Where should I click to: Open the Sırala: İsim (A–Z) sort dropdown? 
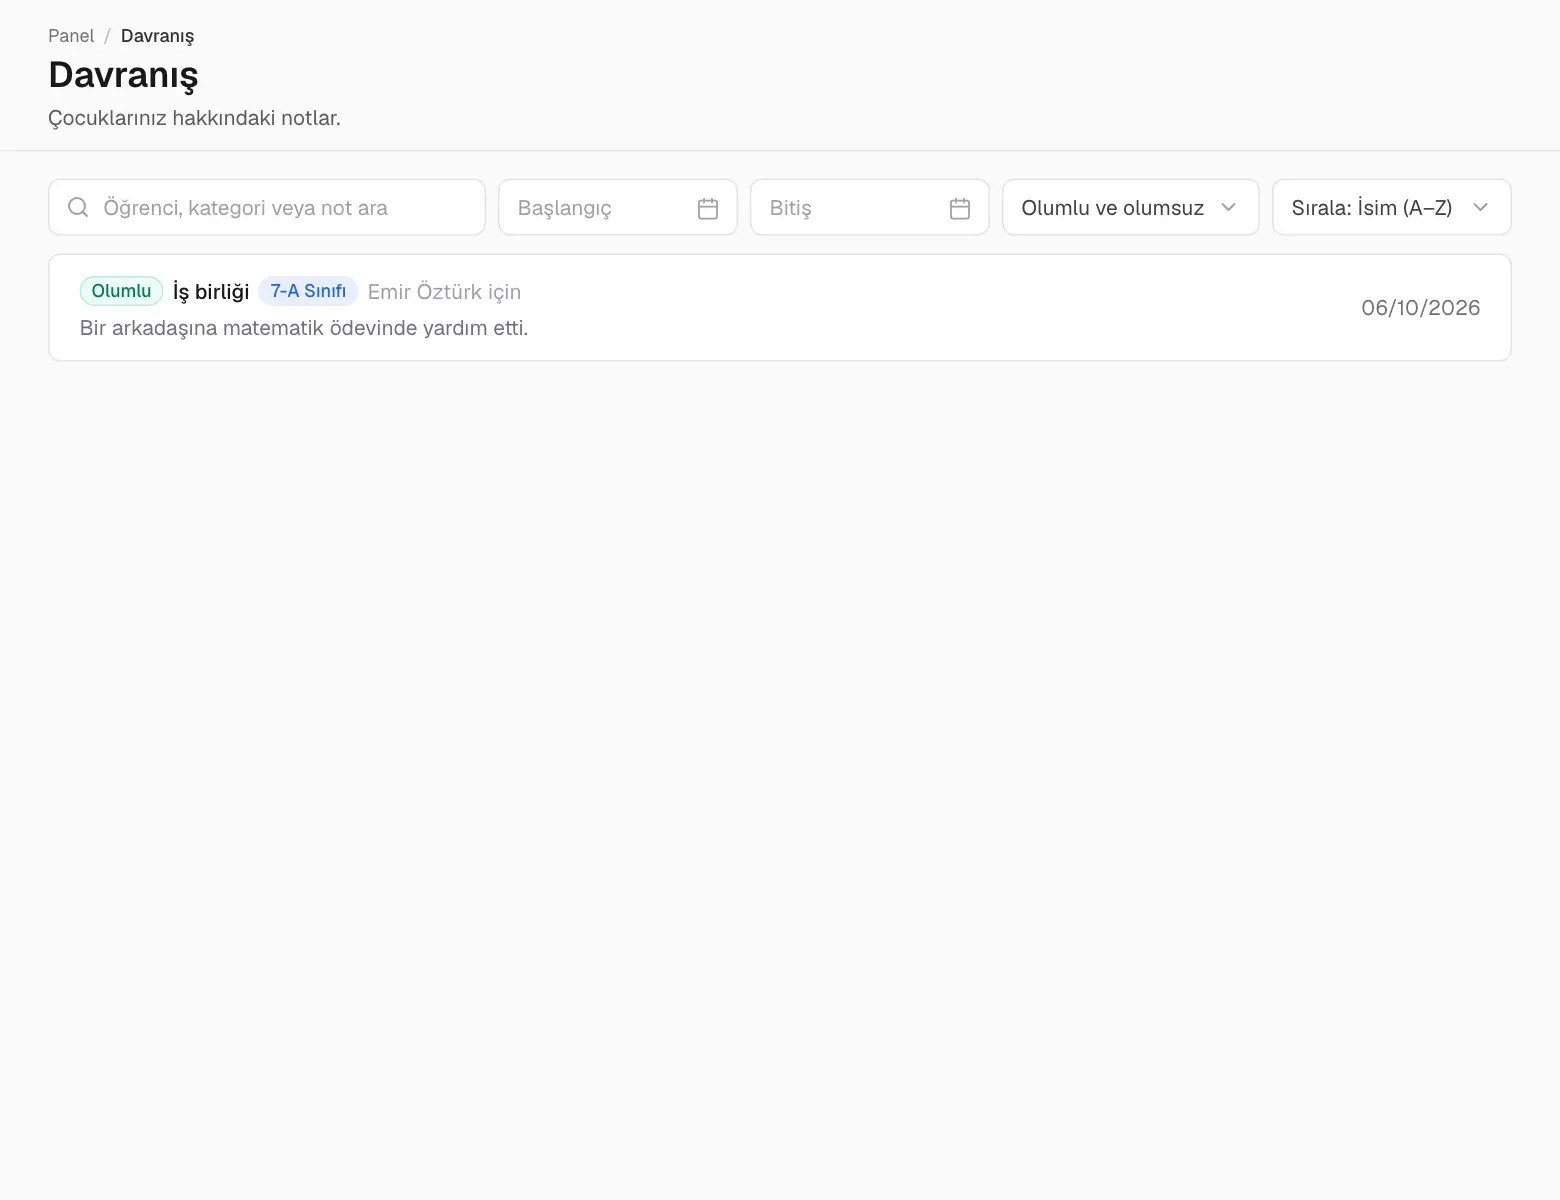[x=1391, y=207]
